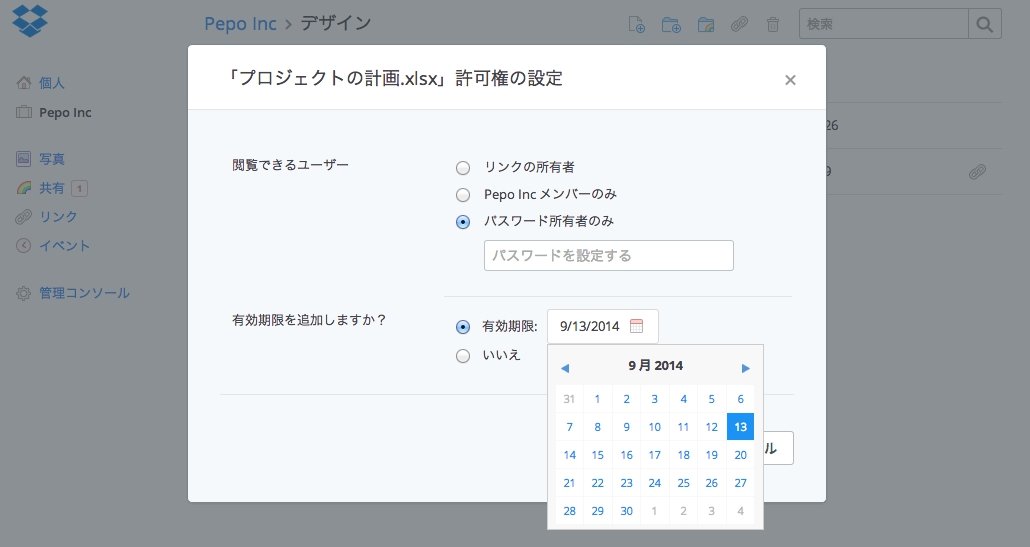Open the calendar icon in the date field
This screenshot has width=1030, height=547.
[x=637, y=326]
